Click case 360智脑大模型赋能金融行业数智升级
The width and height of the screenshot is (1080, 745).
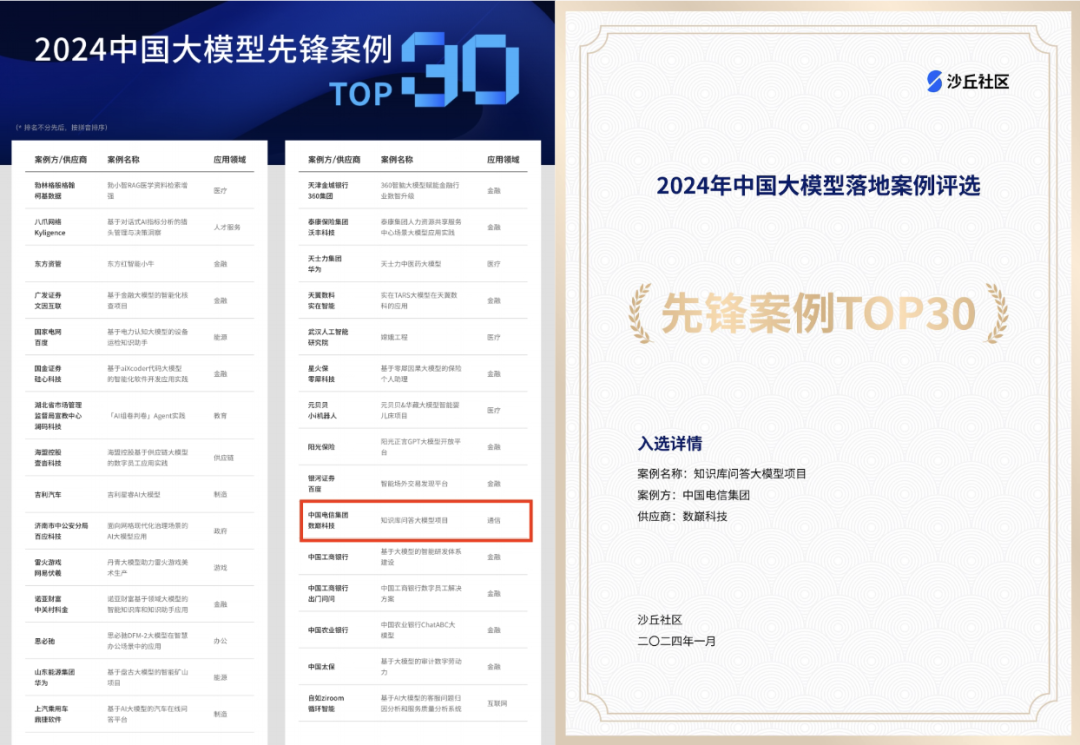(420, 191)
